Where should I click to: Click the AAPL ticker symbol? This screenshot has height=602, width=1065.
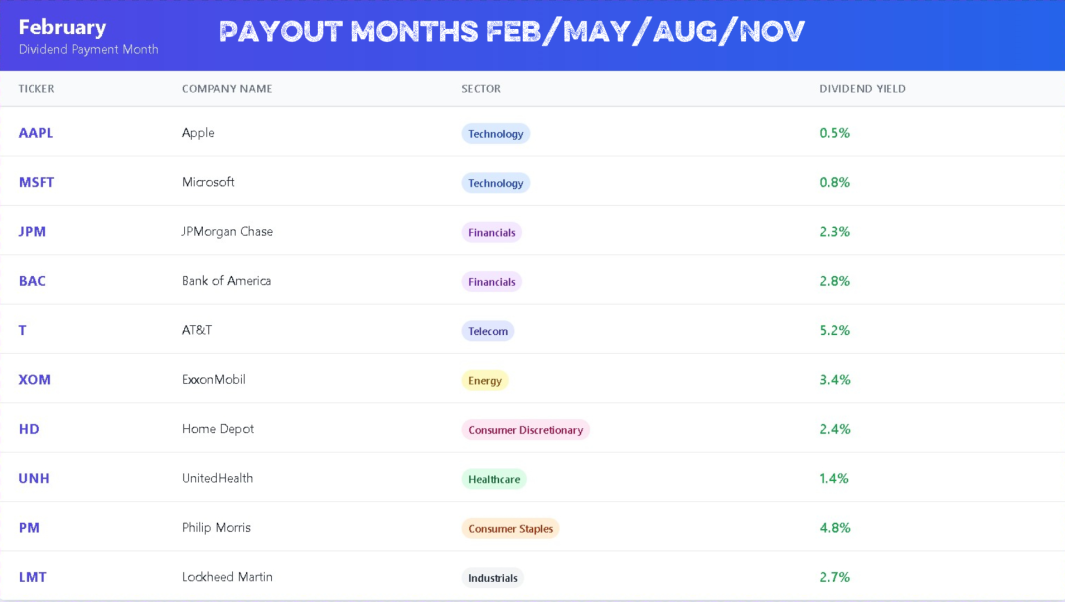[x=35, y=133]
